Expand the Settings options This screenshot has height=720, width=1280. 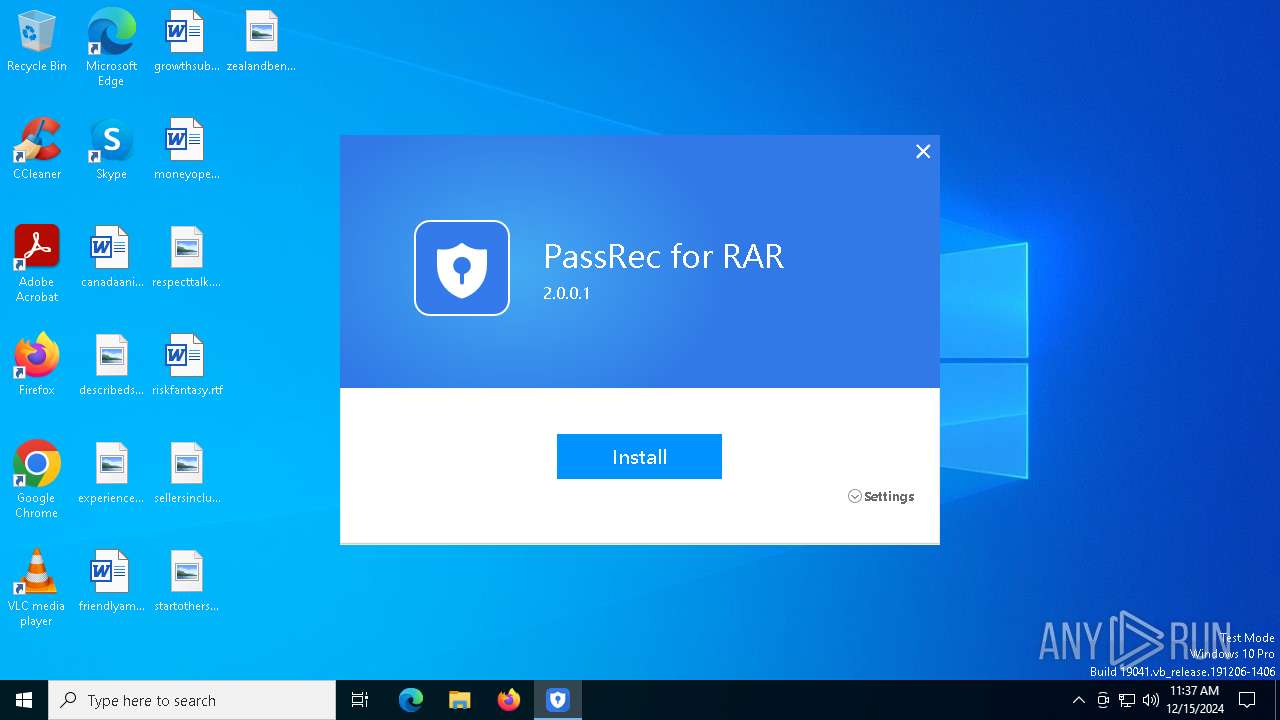(881, 496)
